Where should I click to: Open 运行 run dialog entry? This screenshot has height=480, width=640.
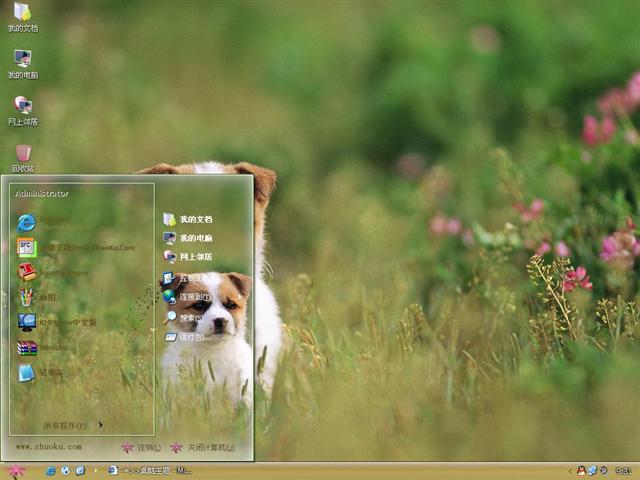click(x=188, y=337)
